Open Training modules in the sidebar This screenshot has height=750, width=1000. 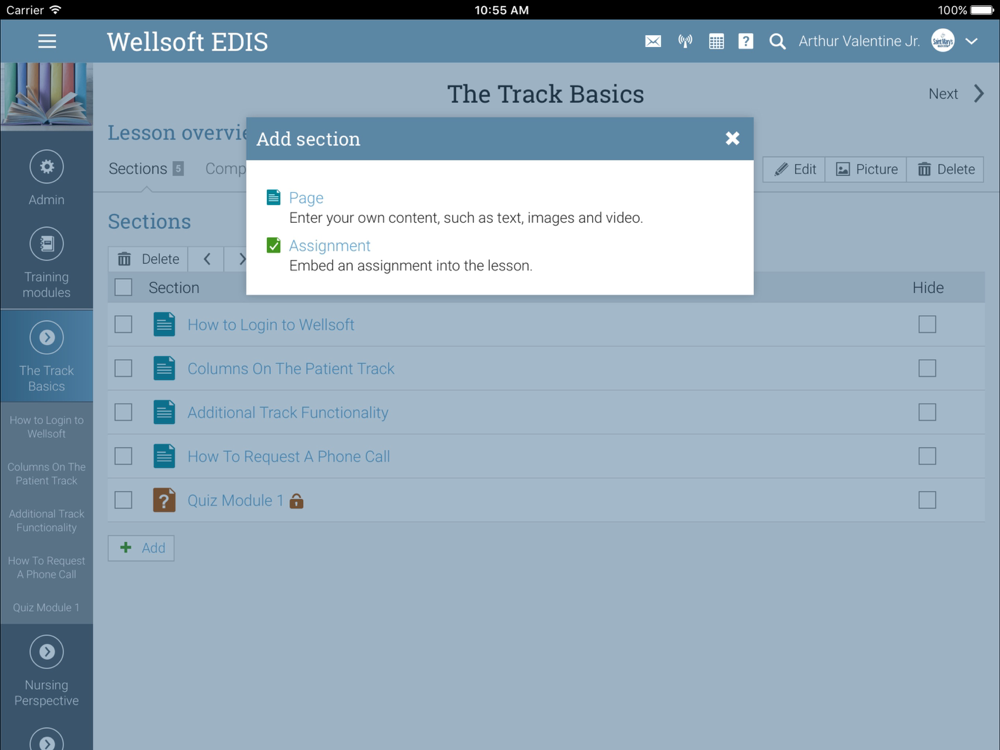pos(47,263)
